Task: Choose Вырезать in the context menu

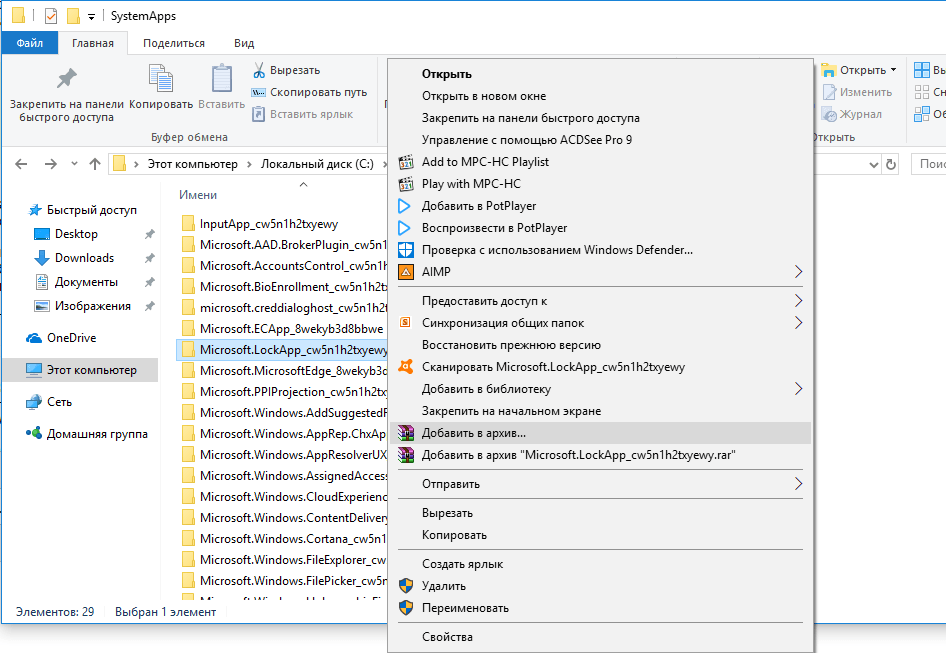Action: click(x=600, y=512)
